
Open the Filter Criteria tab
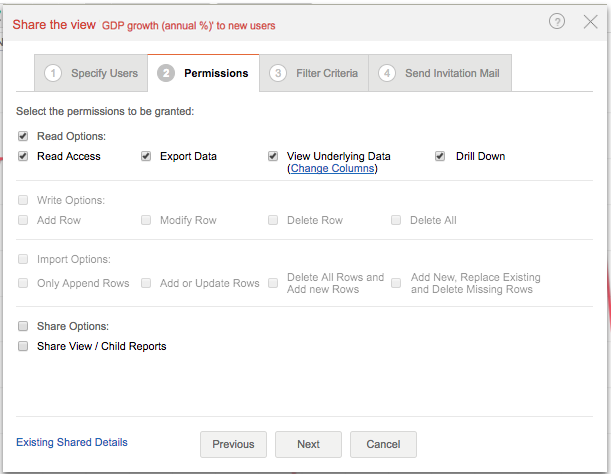point(314,73)
